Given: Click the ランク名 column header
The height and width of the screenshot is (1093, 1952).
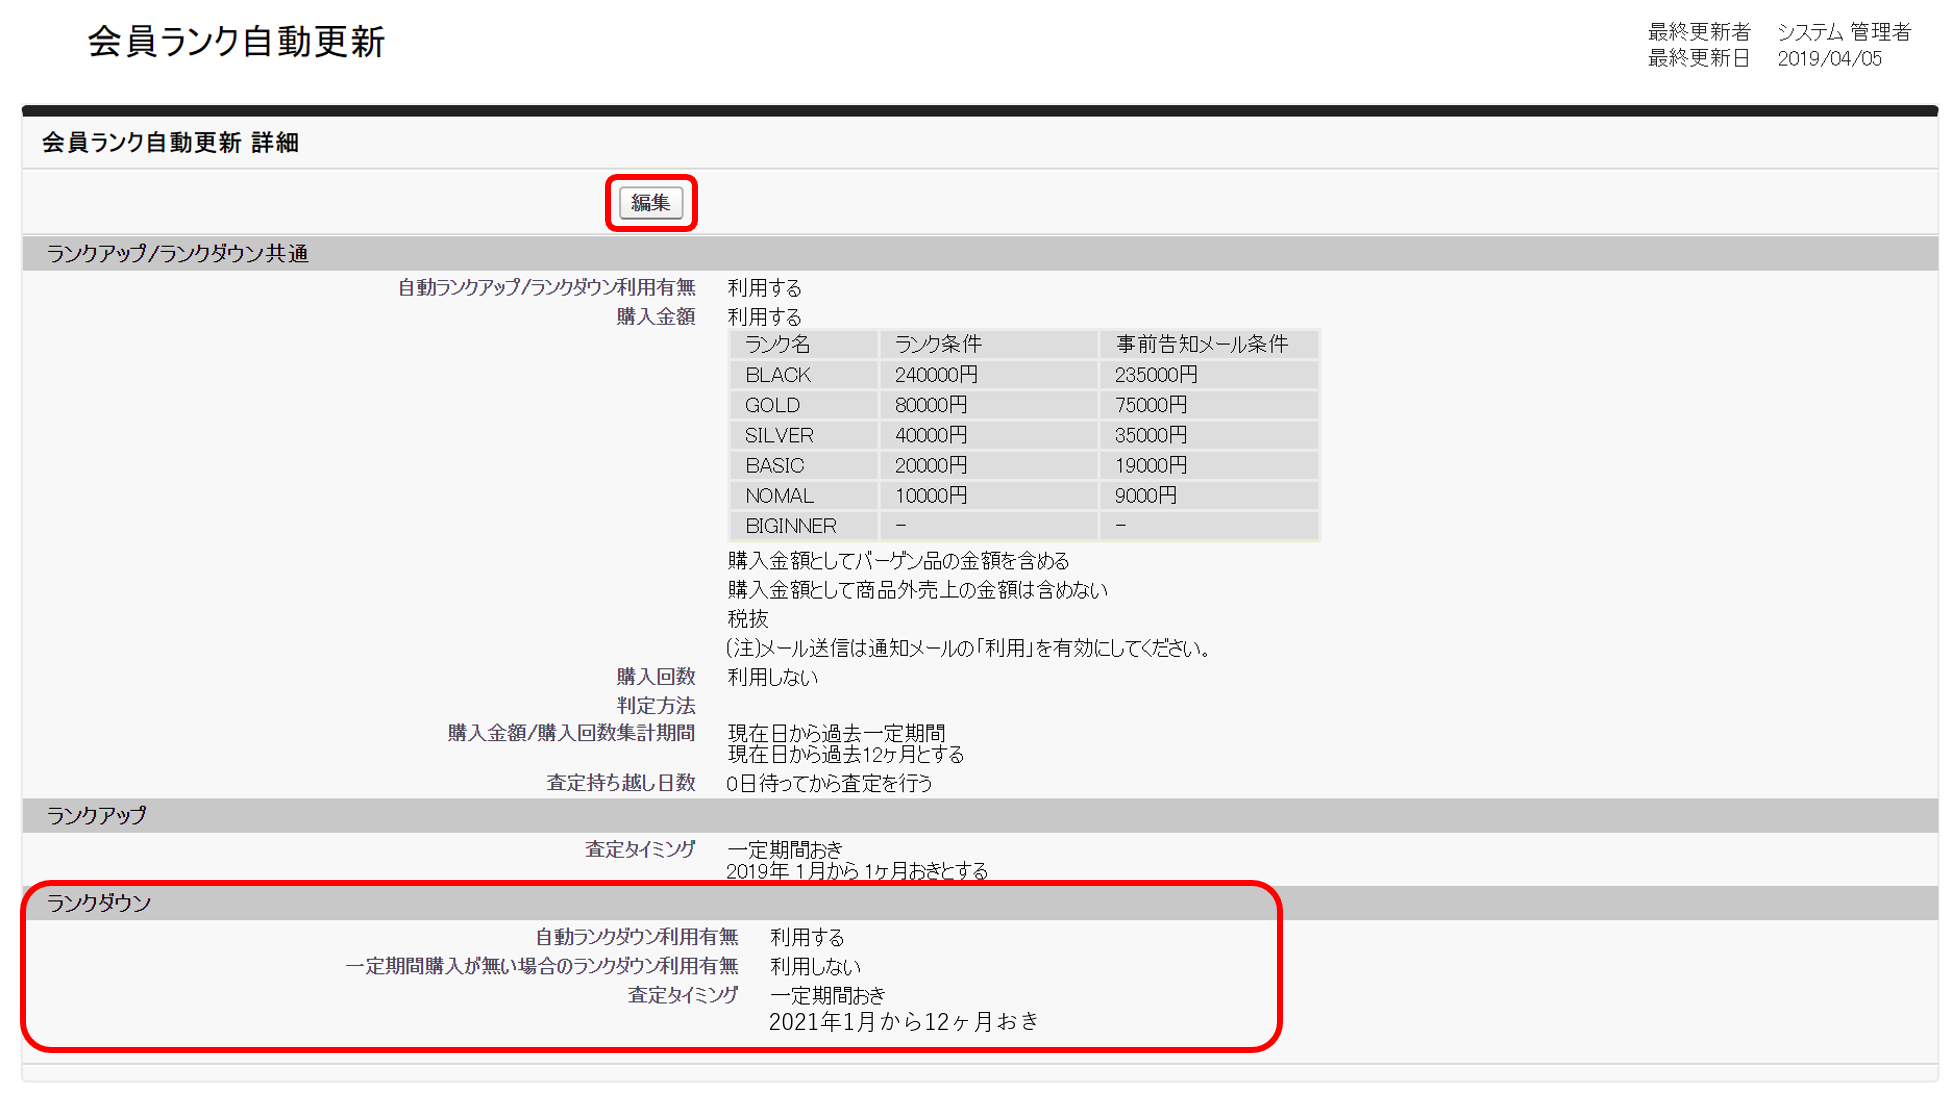Looking at the screenshot, I should click(x=778, y=343).
